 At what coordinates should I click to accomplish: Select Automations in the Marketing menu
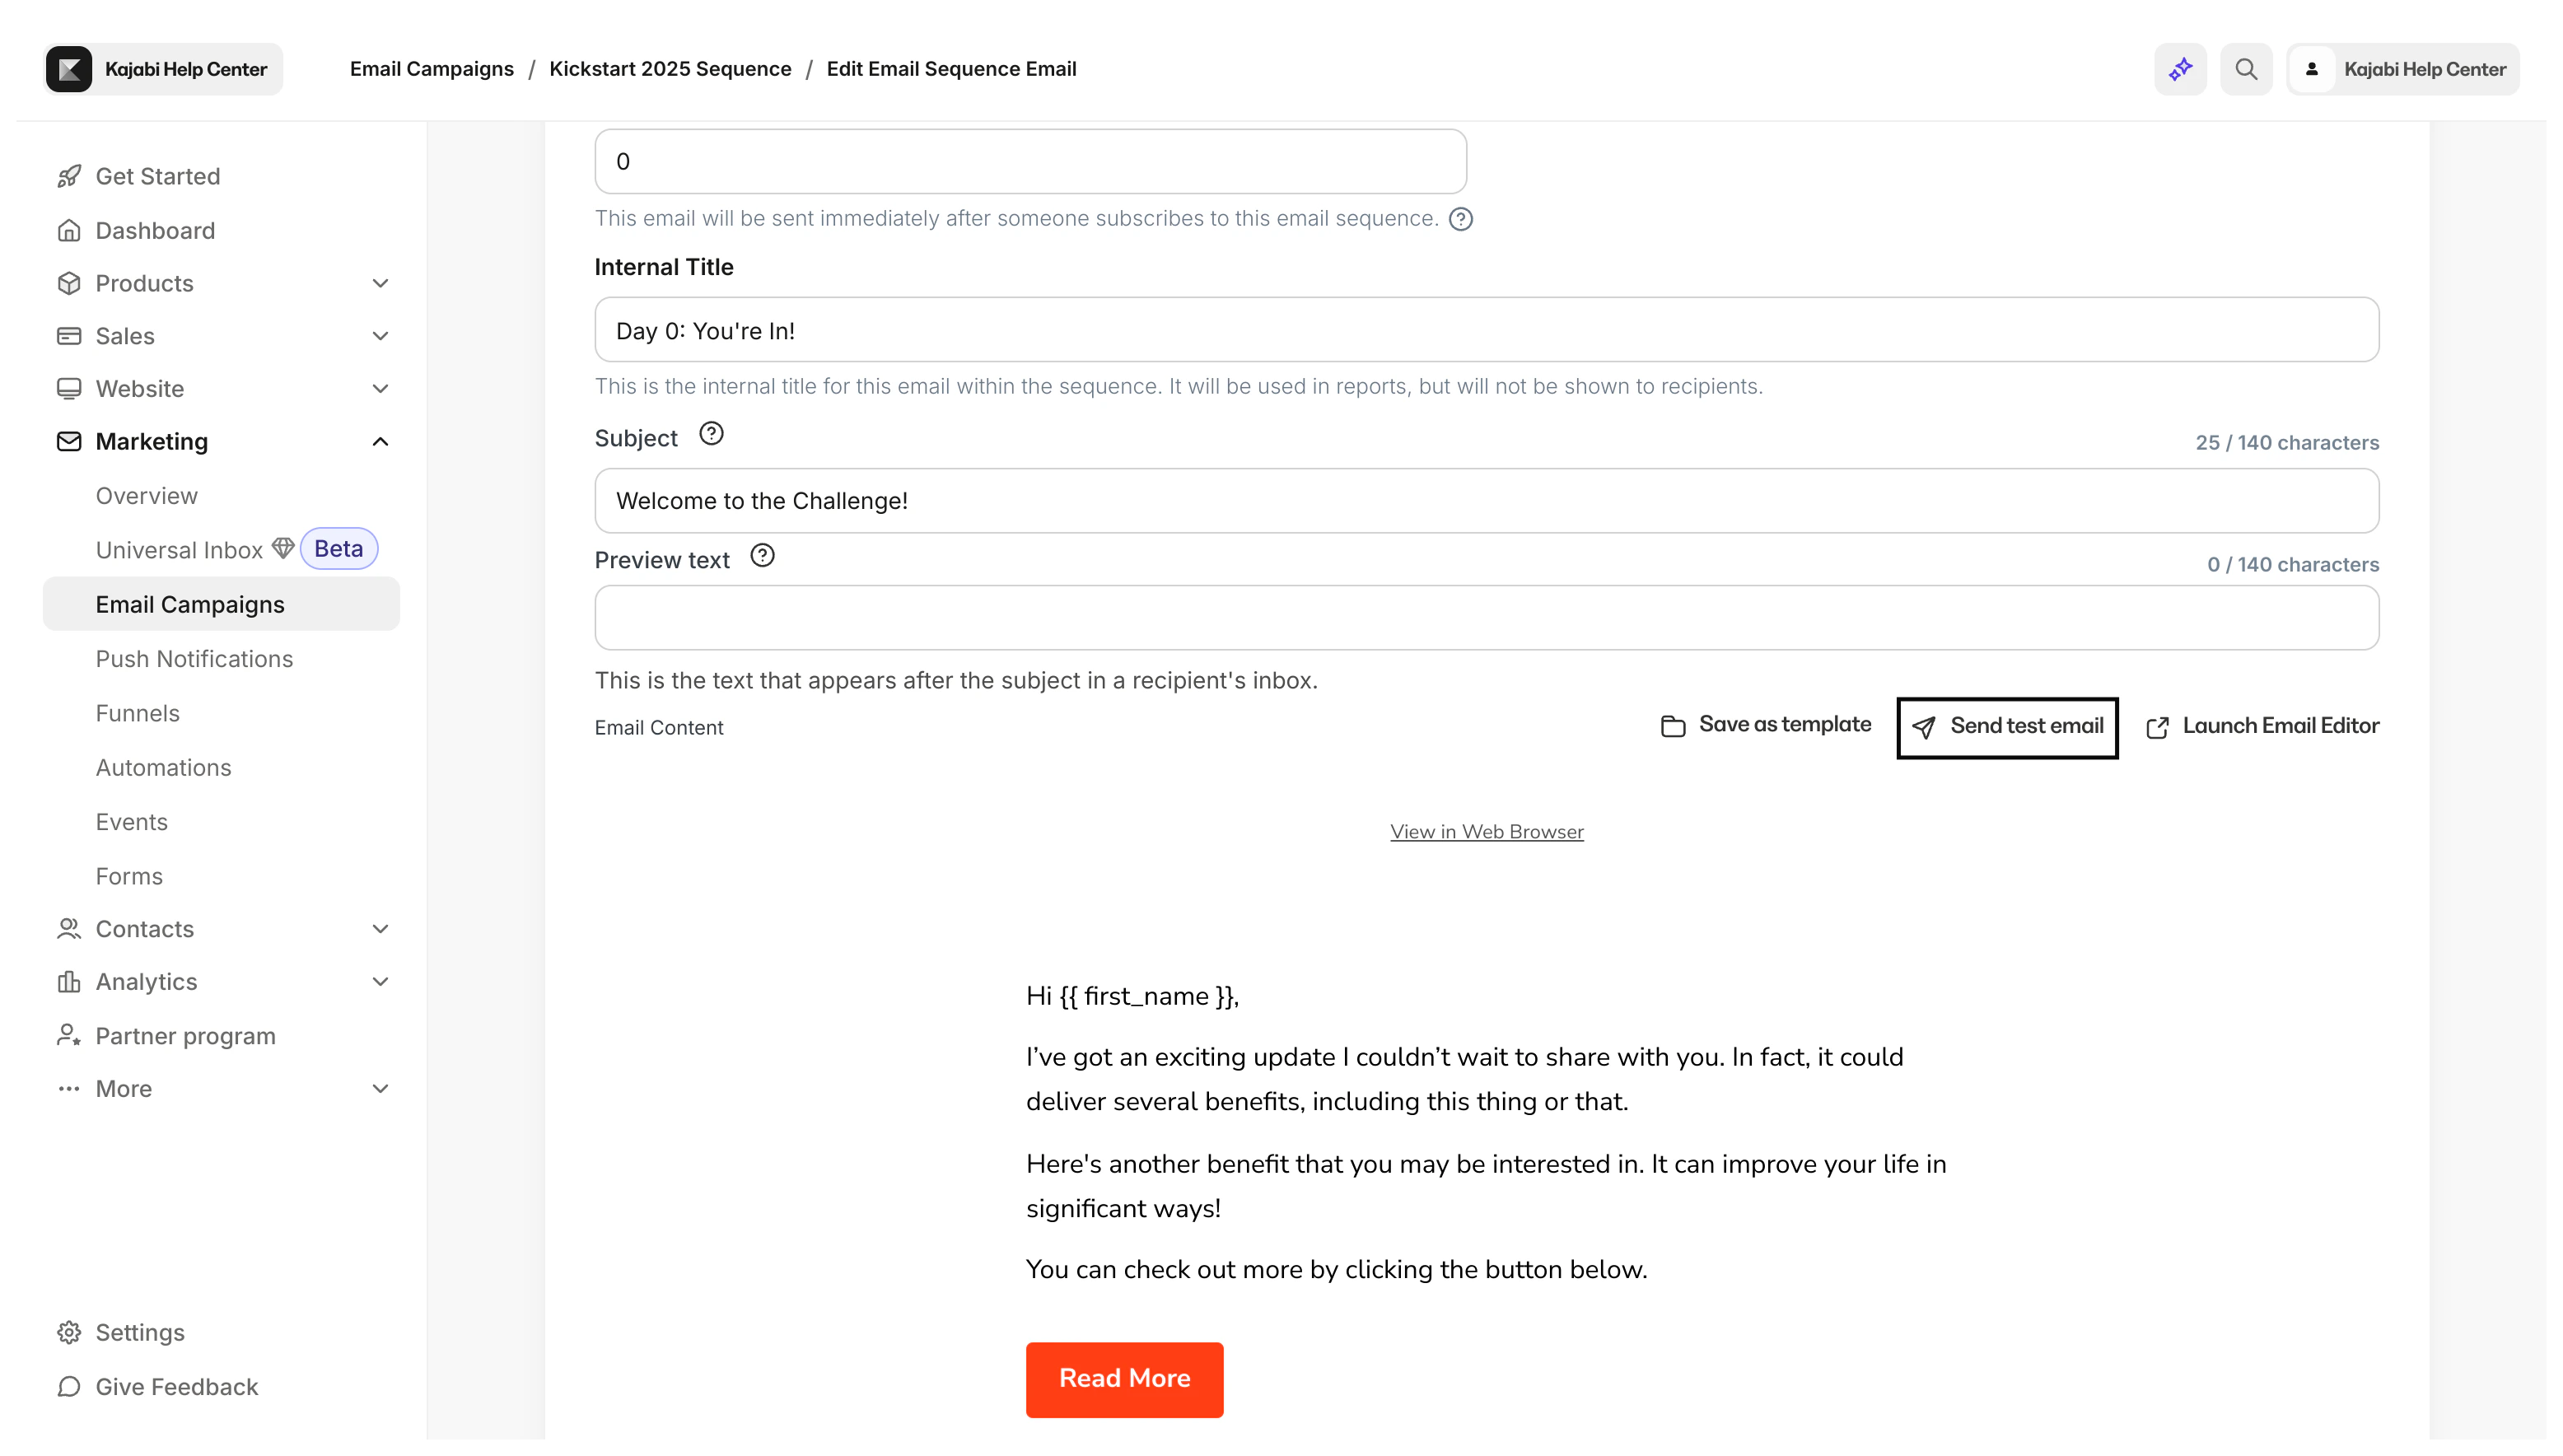click(x=163, y=767)
